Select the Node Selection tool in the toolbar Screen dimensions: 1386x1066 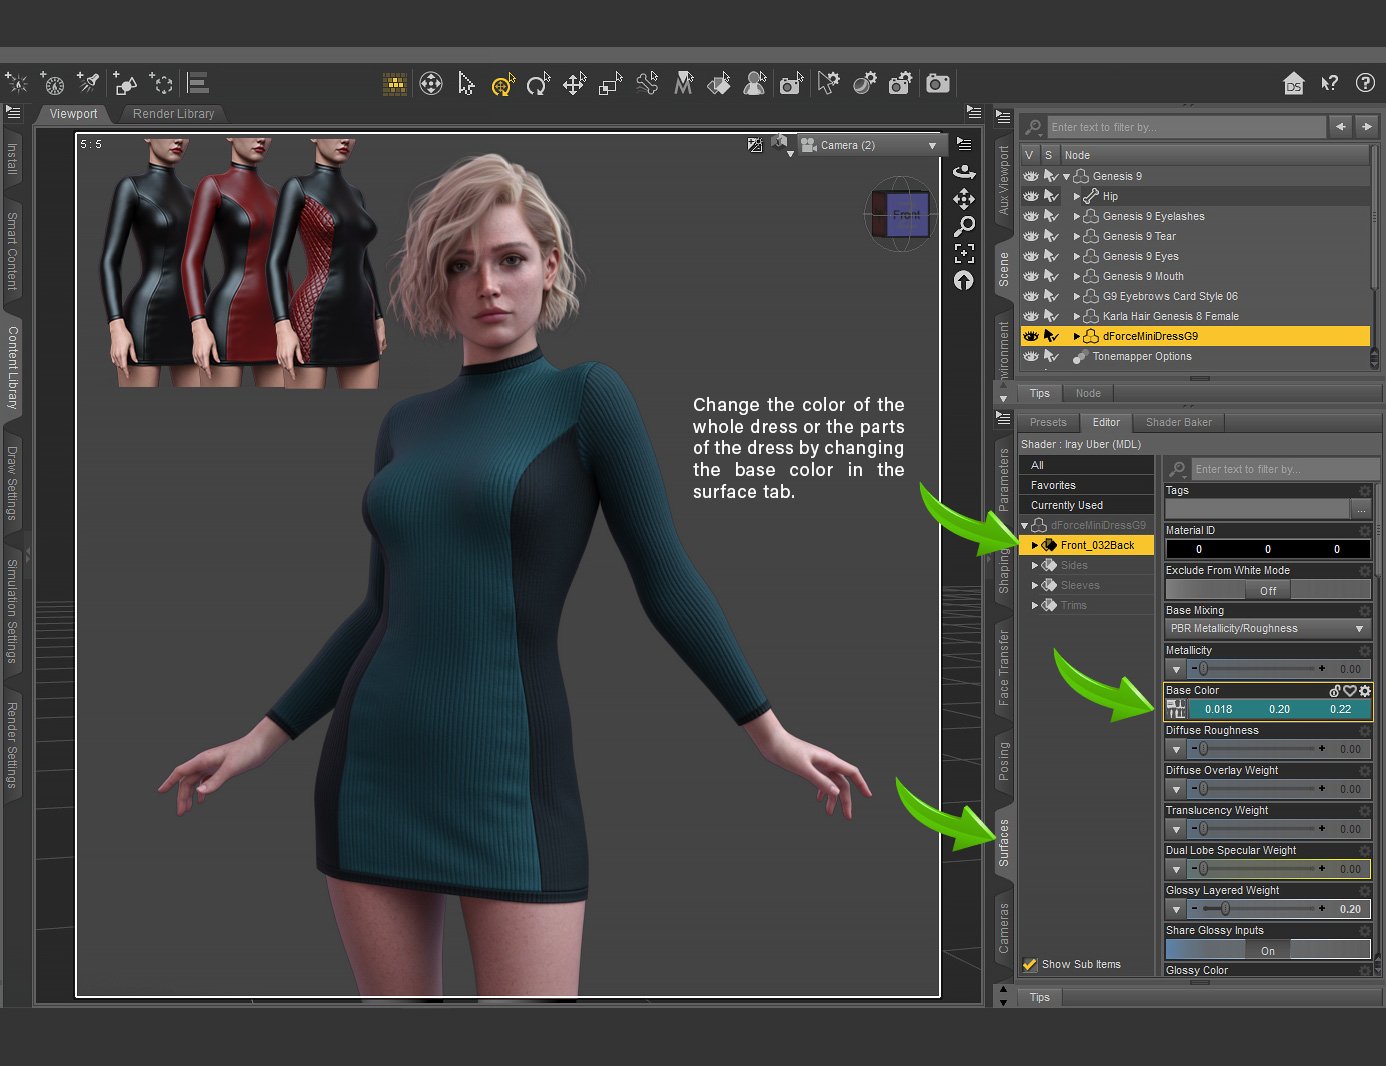[466, 84]
